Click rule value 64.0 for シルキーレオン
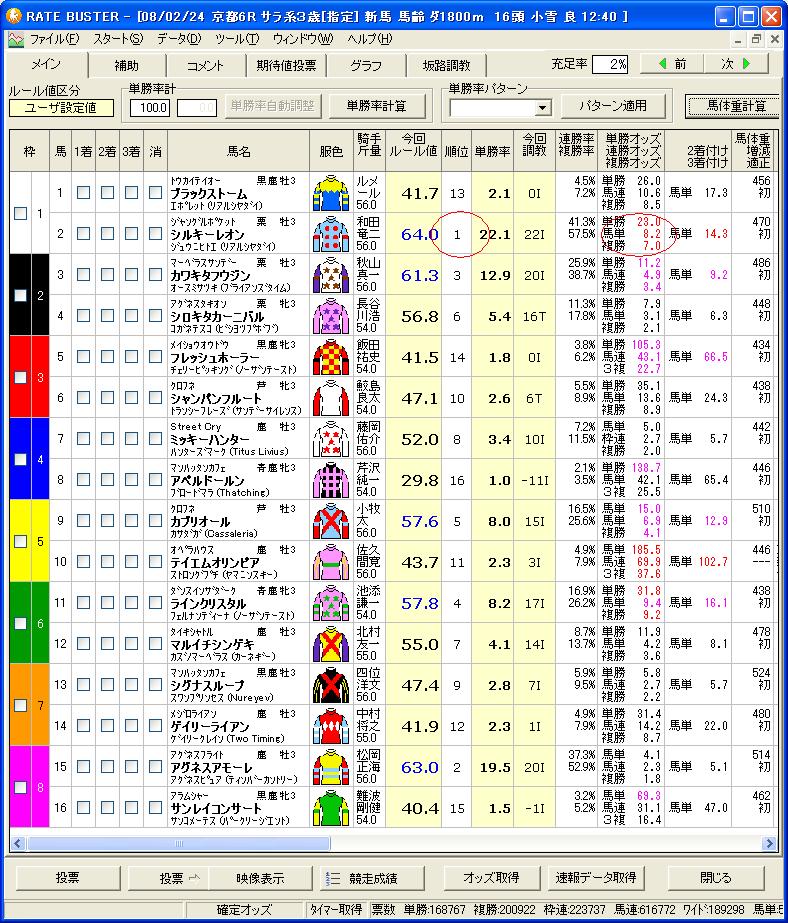Image resolution: width=788 pixels, height=923 pixels. [x=419, y=234]
